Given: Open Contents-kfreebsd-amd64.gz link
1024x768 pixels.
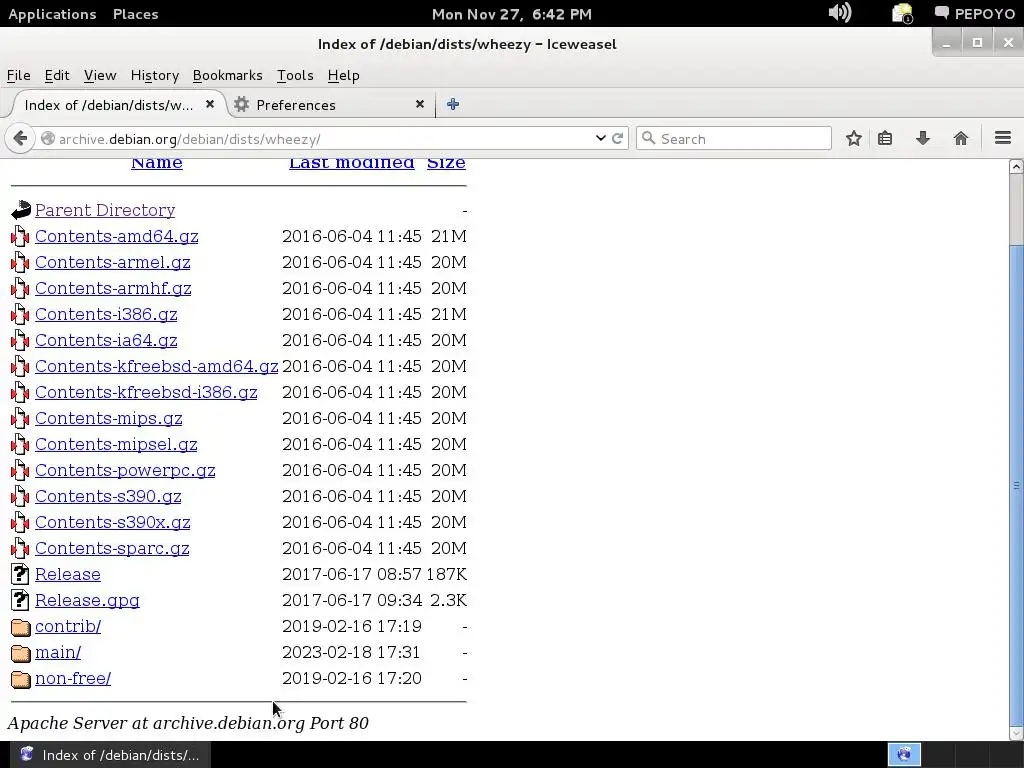Looking at the screenshot, I should pyautogui.click(x=157, y=366).
